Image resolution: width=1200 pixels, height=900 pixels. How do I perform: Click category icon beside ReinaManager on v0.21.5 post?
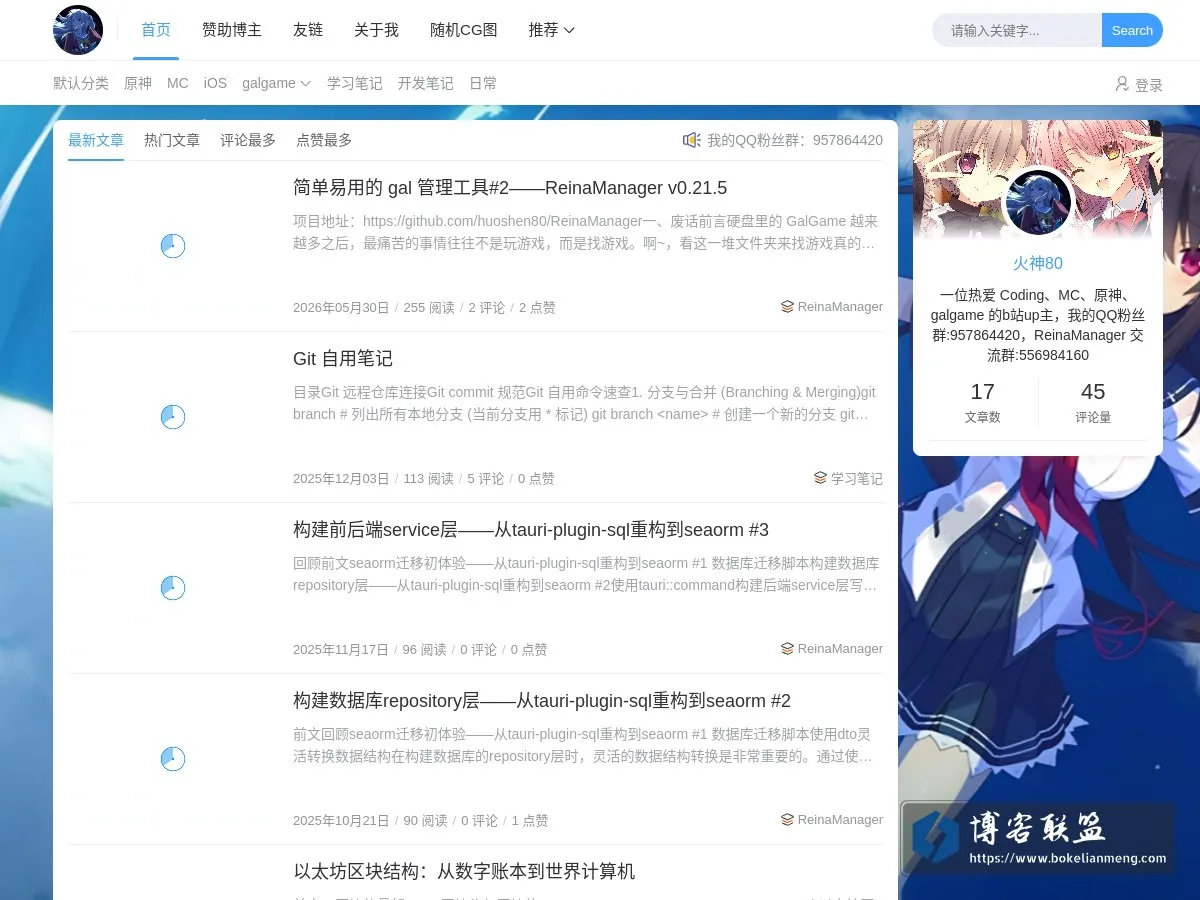(787, 307)
